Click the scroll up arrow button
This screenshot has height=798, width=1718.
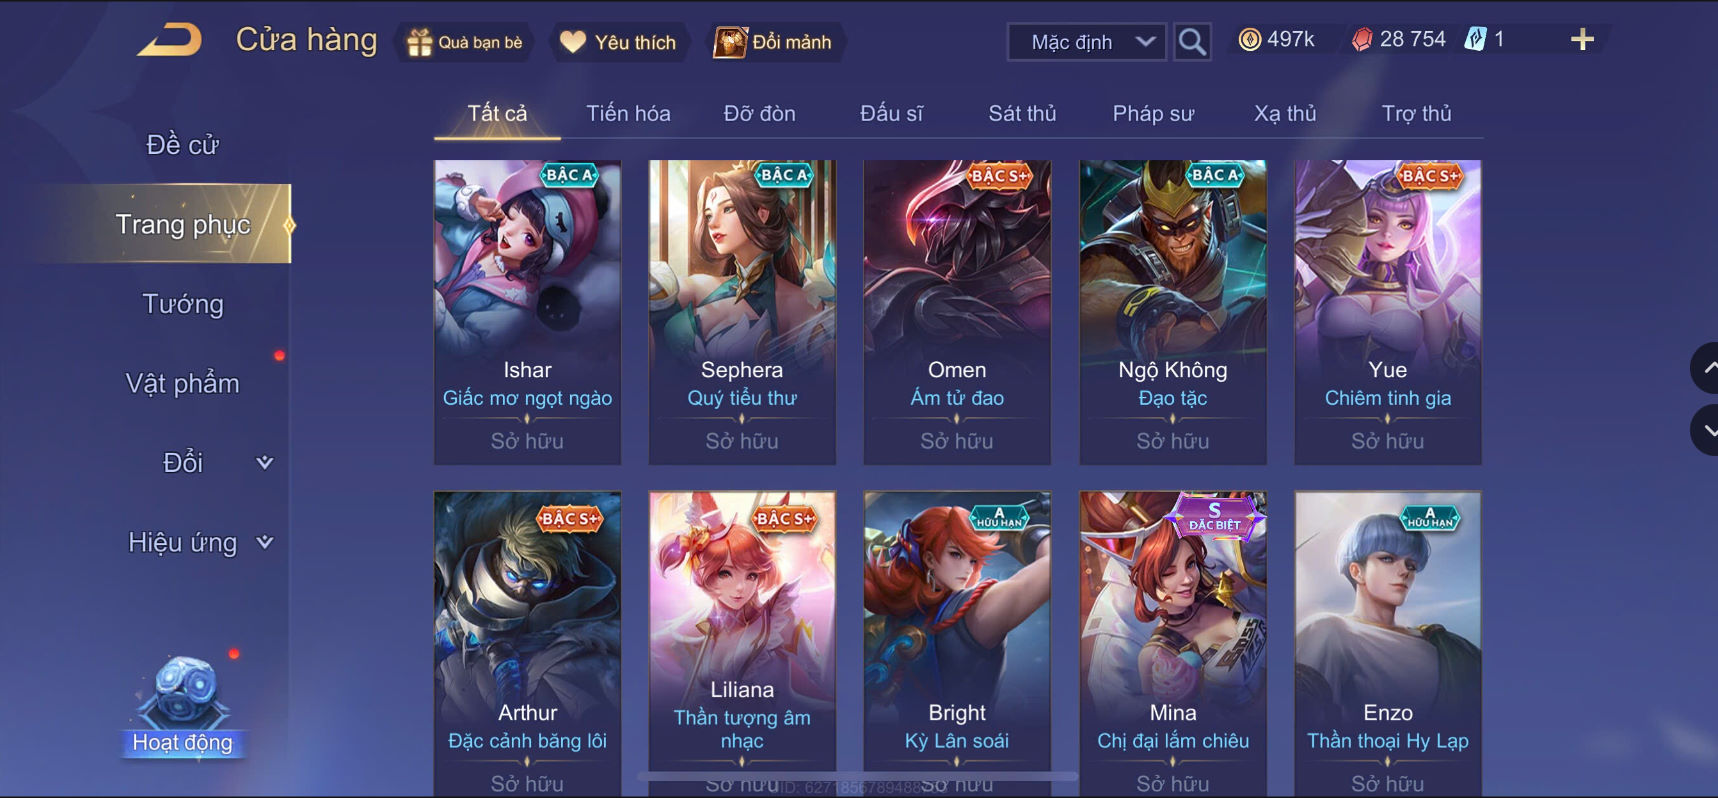(x=1706, y=368)
